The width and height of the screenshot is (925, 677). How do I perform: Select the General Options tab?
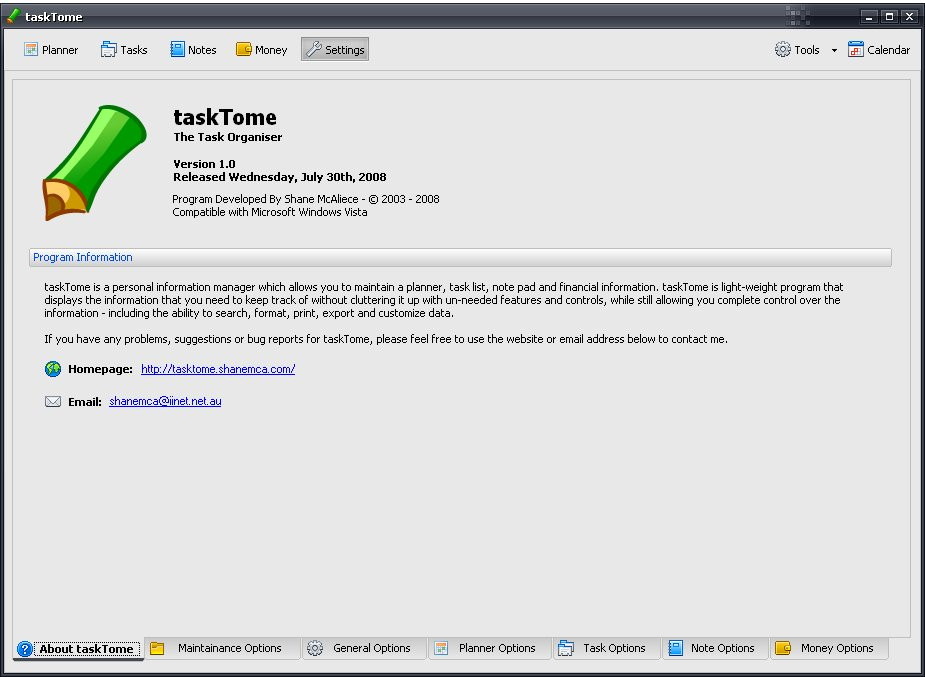point(365,648)
